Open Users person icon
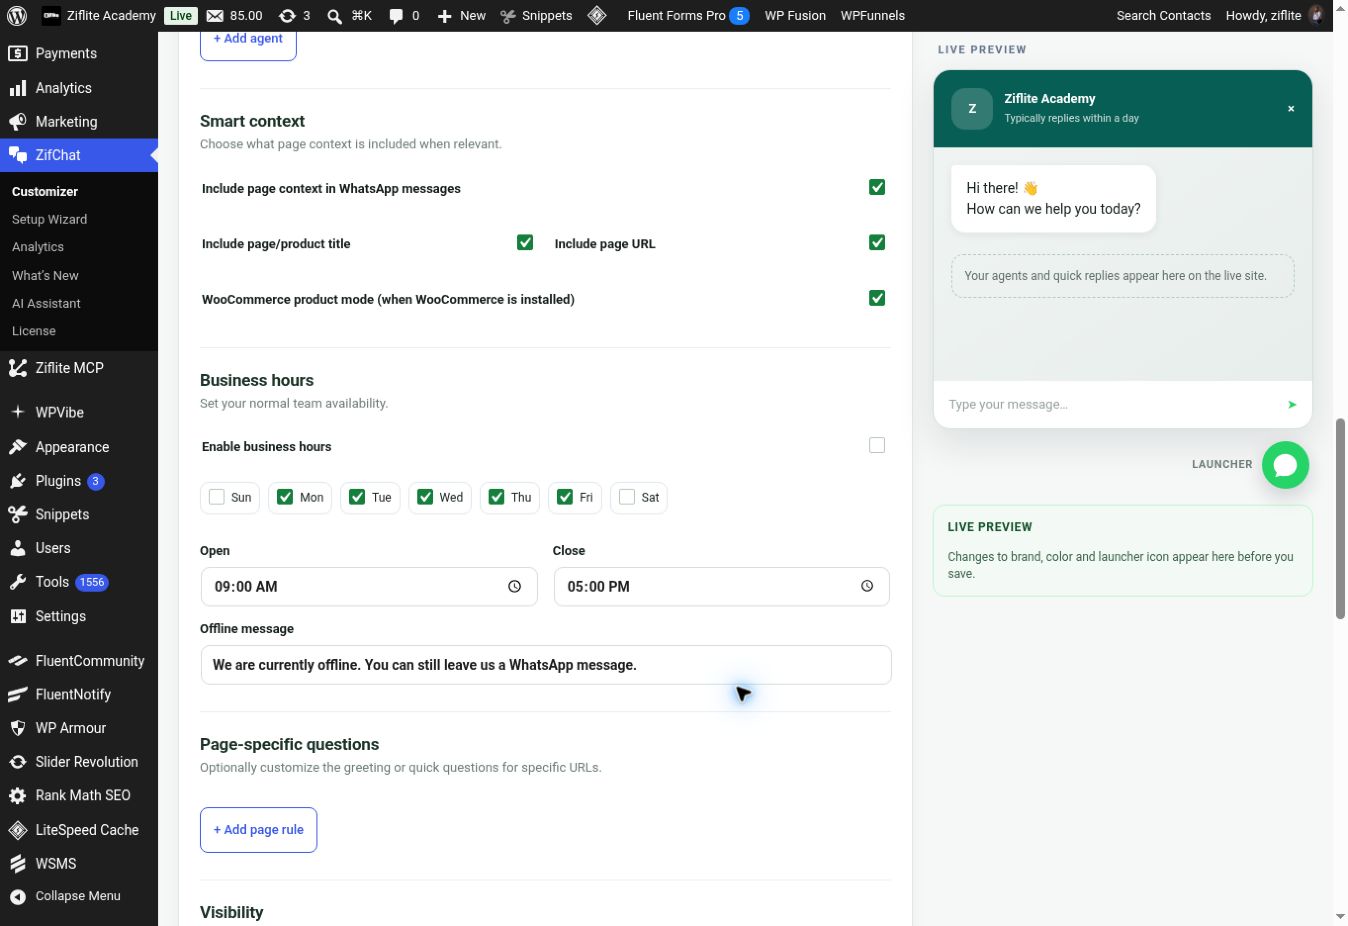 click(18, 548)
